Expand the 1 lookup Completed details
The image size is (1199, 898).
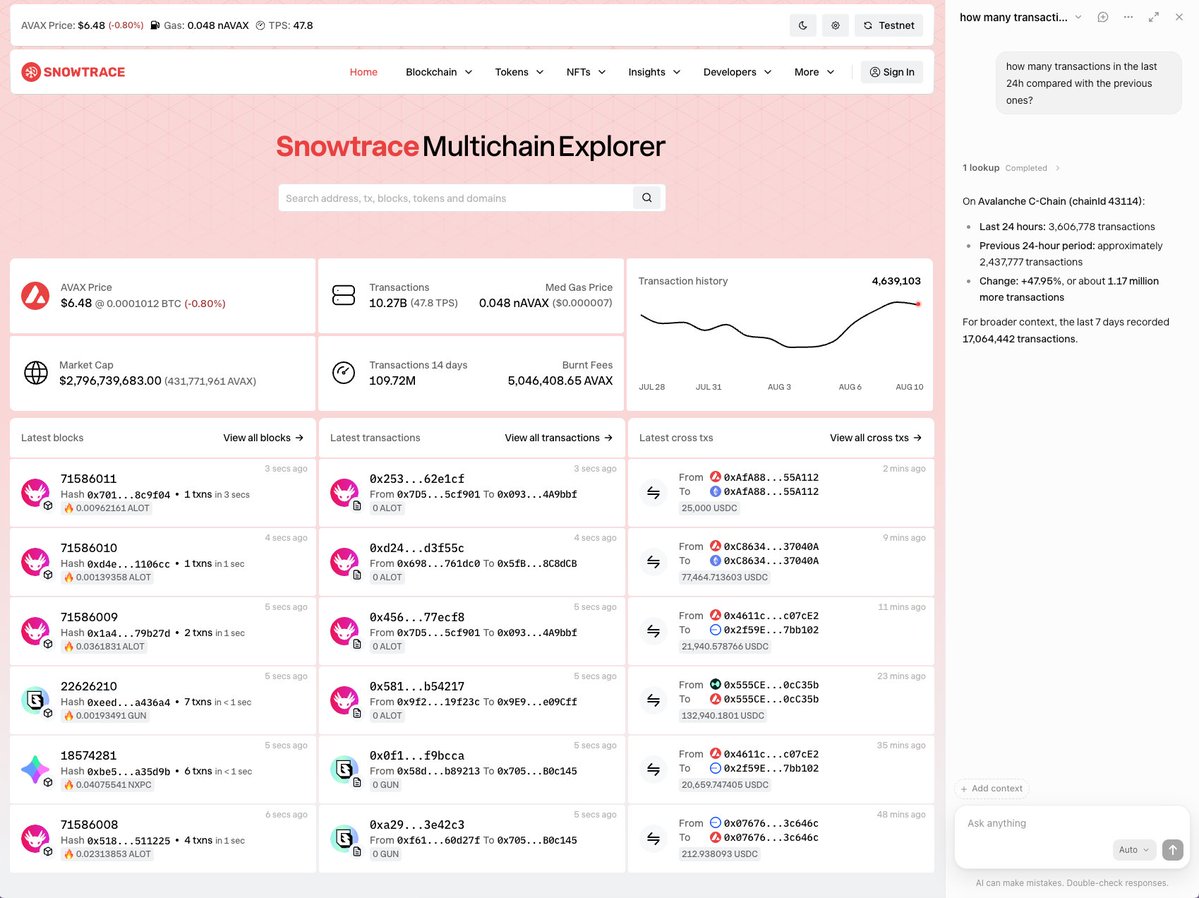[1011, 168]
